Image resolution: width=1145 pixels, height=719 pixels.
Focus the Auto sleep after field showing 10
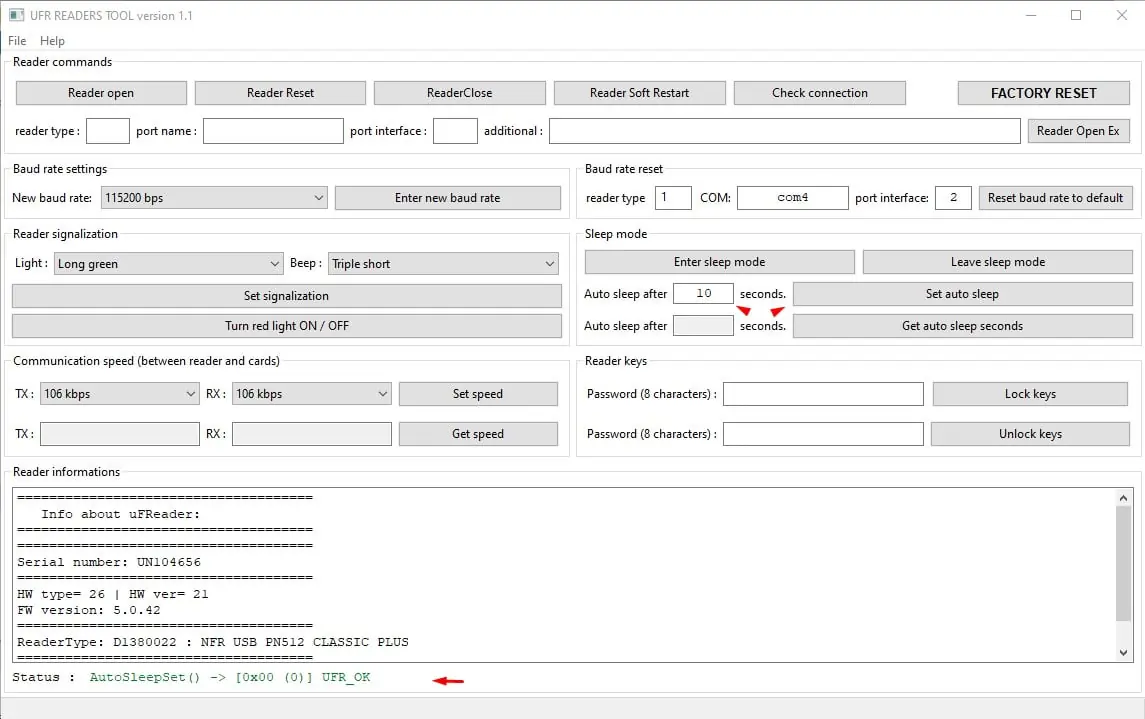(x=702, y=293)
